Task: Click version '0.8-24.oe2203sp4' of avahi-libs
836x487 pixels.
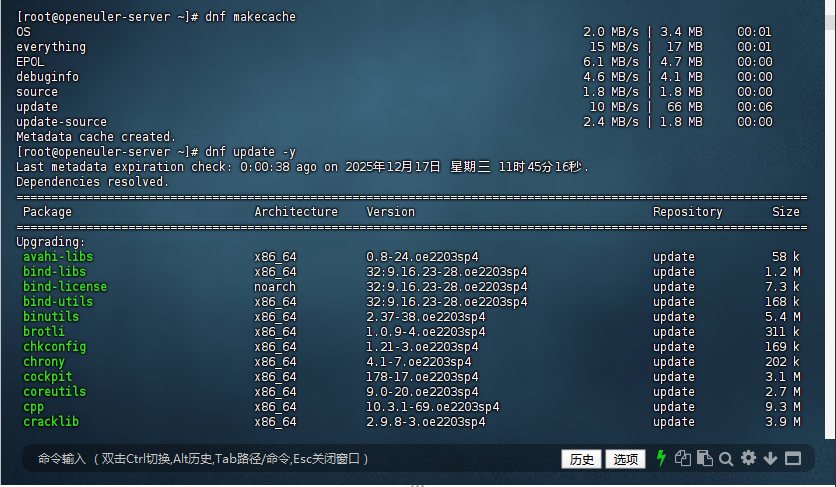Action: click(x=422, y=257)
